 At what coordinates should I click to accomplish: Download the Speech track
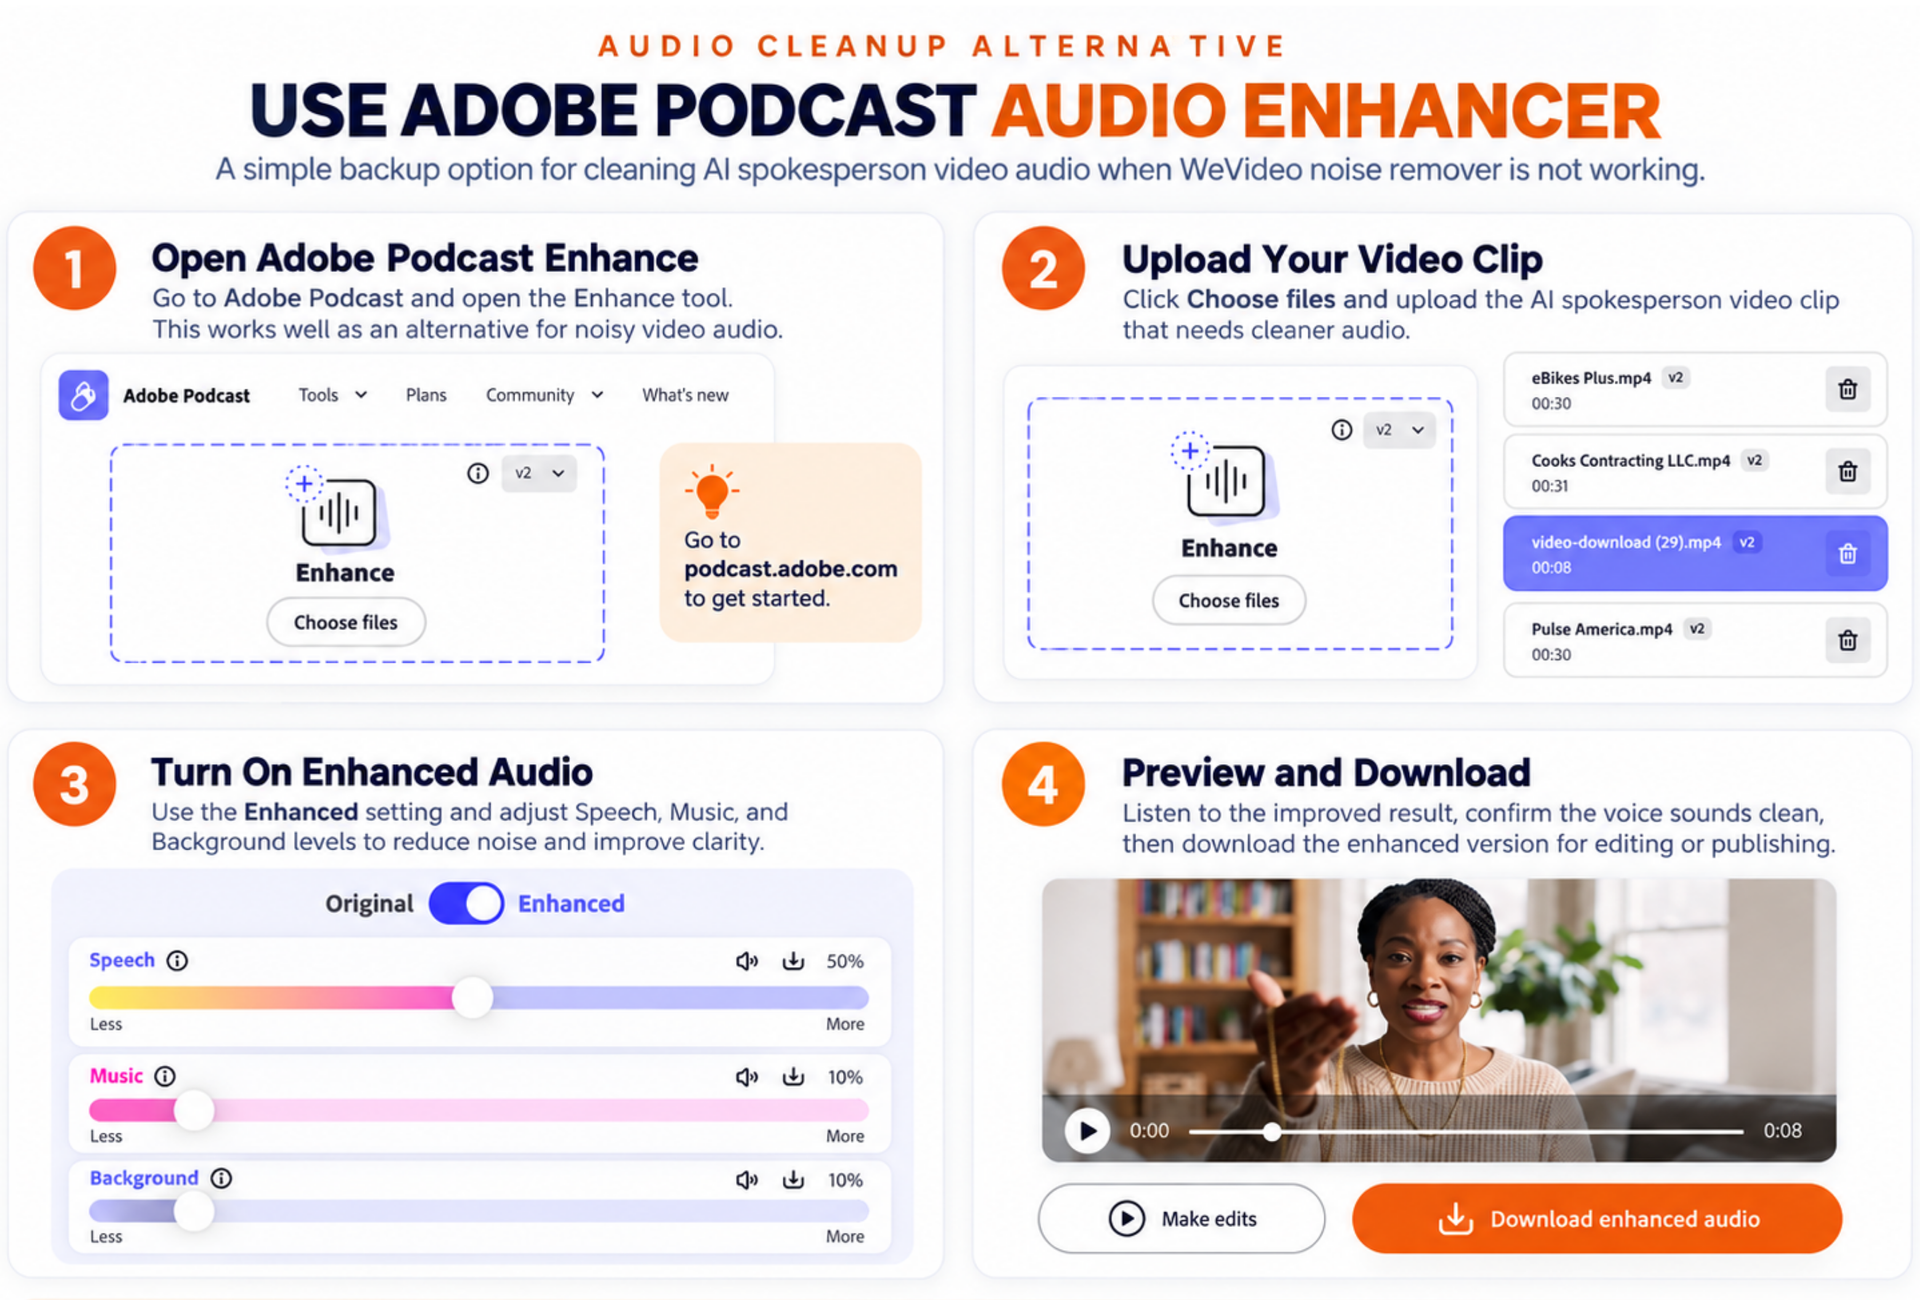coord(793,961)
